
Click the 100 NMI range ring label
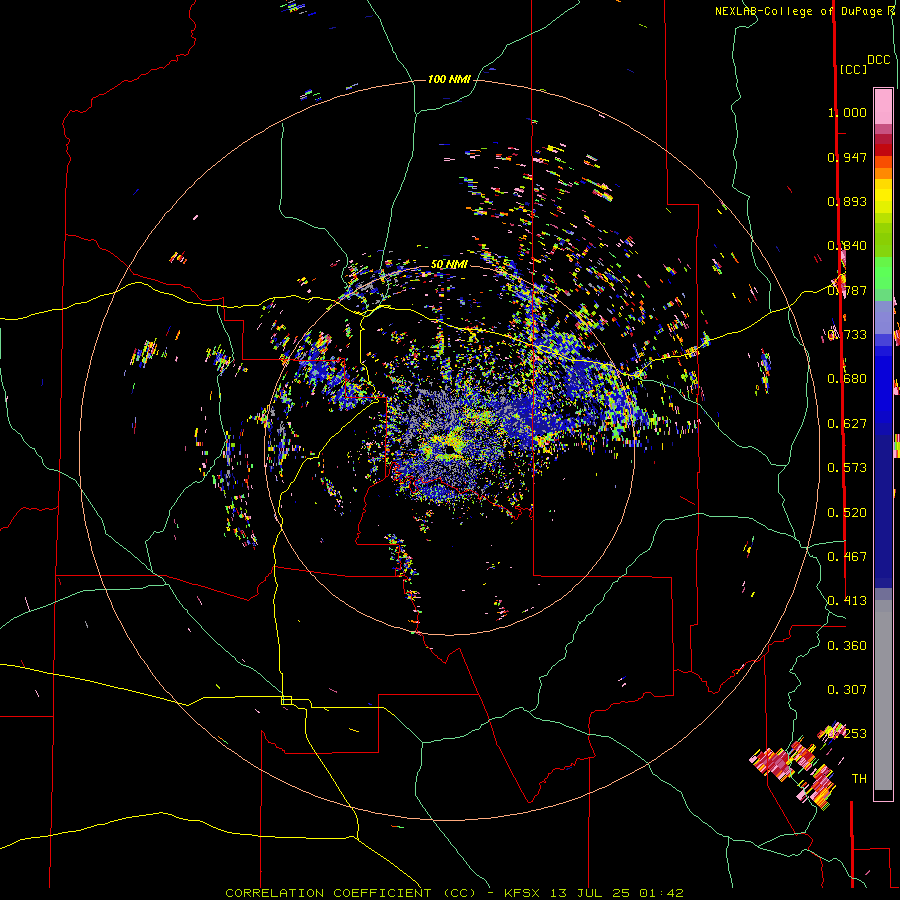click(449, 79)
